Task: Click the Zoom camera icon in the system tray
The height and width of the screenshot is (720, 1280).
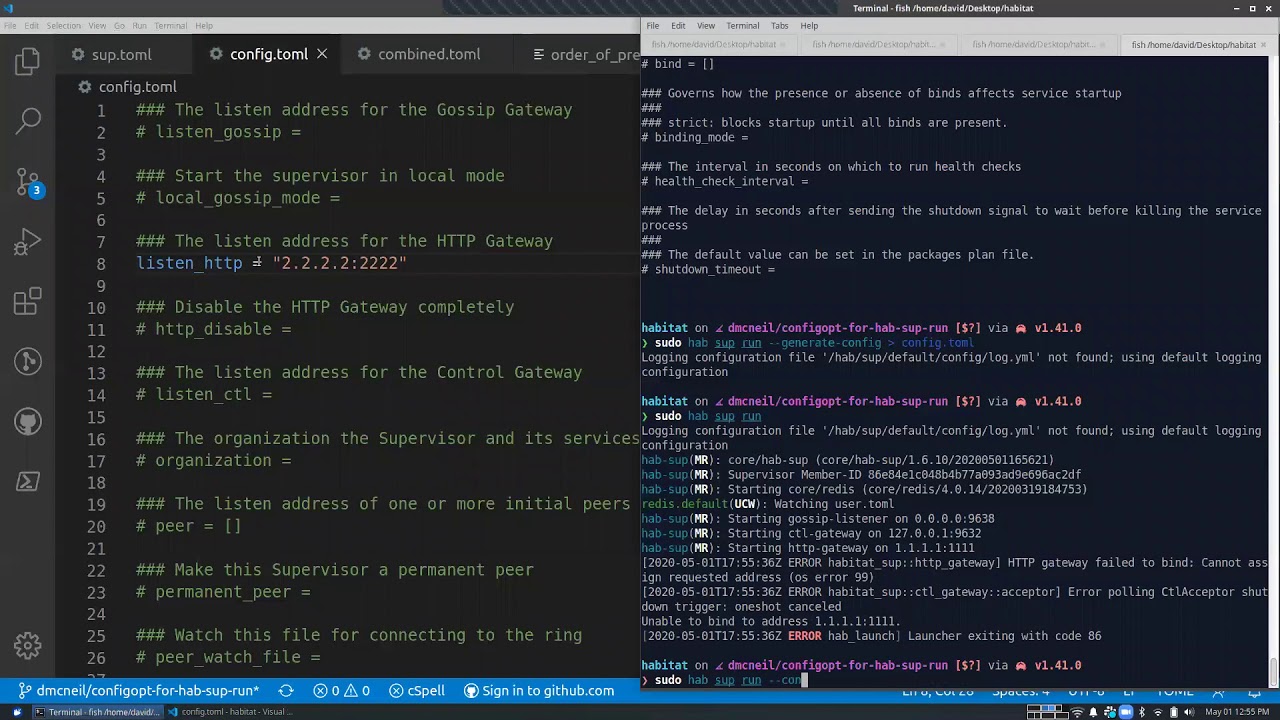Action: coord(1126,712)
